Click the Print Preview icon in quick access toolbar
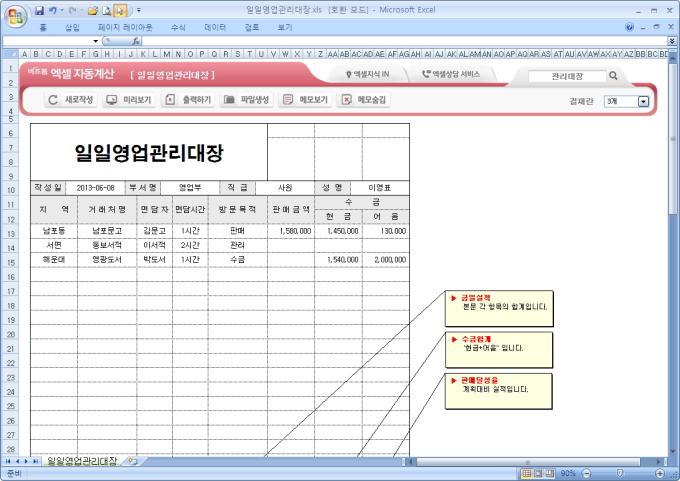This screenshot has width=680, height=481. (x=107, y=10)
